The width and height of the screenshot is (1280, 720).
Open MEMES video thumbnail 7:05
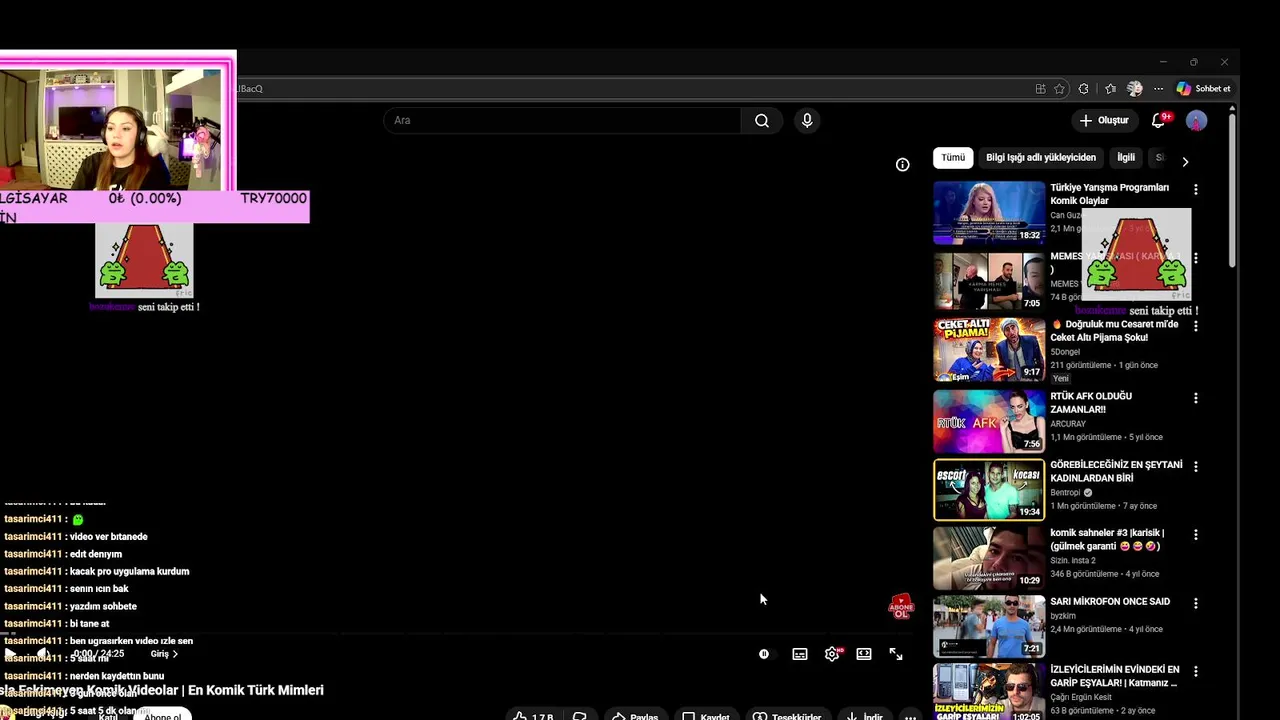coord(989,281)
